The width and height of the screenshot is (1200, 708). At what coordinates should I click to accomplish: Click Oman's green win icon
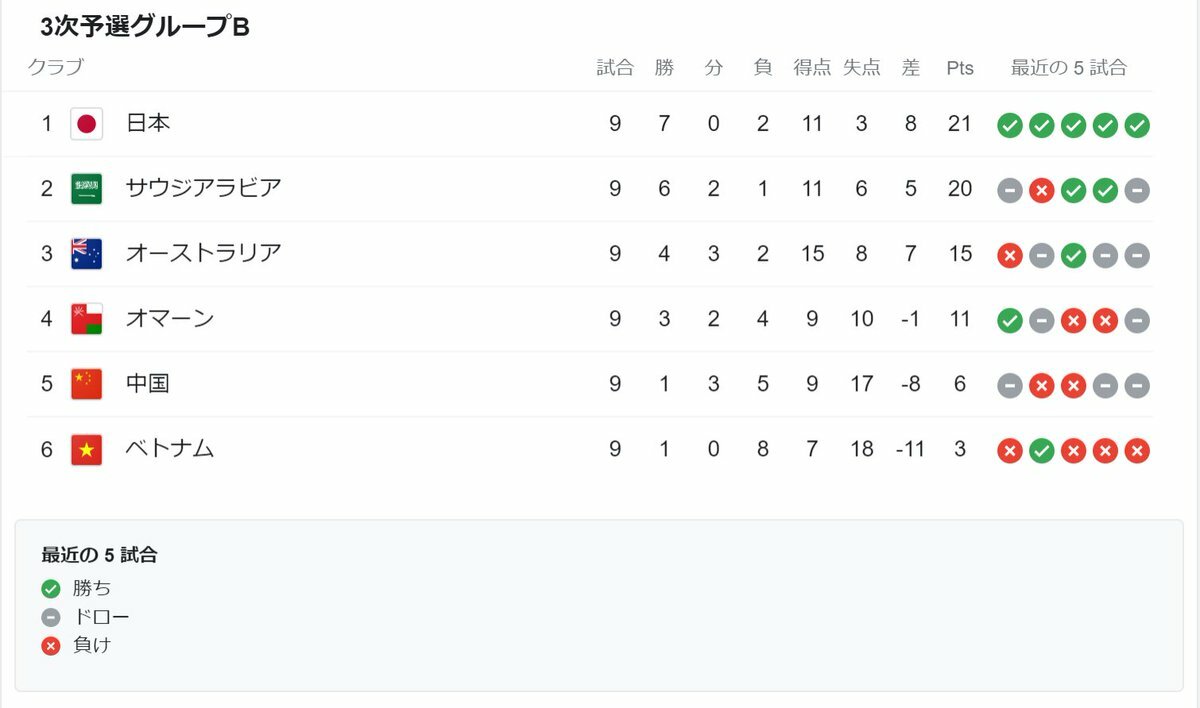tap(1010, 320)
